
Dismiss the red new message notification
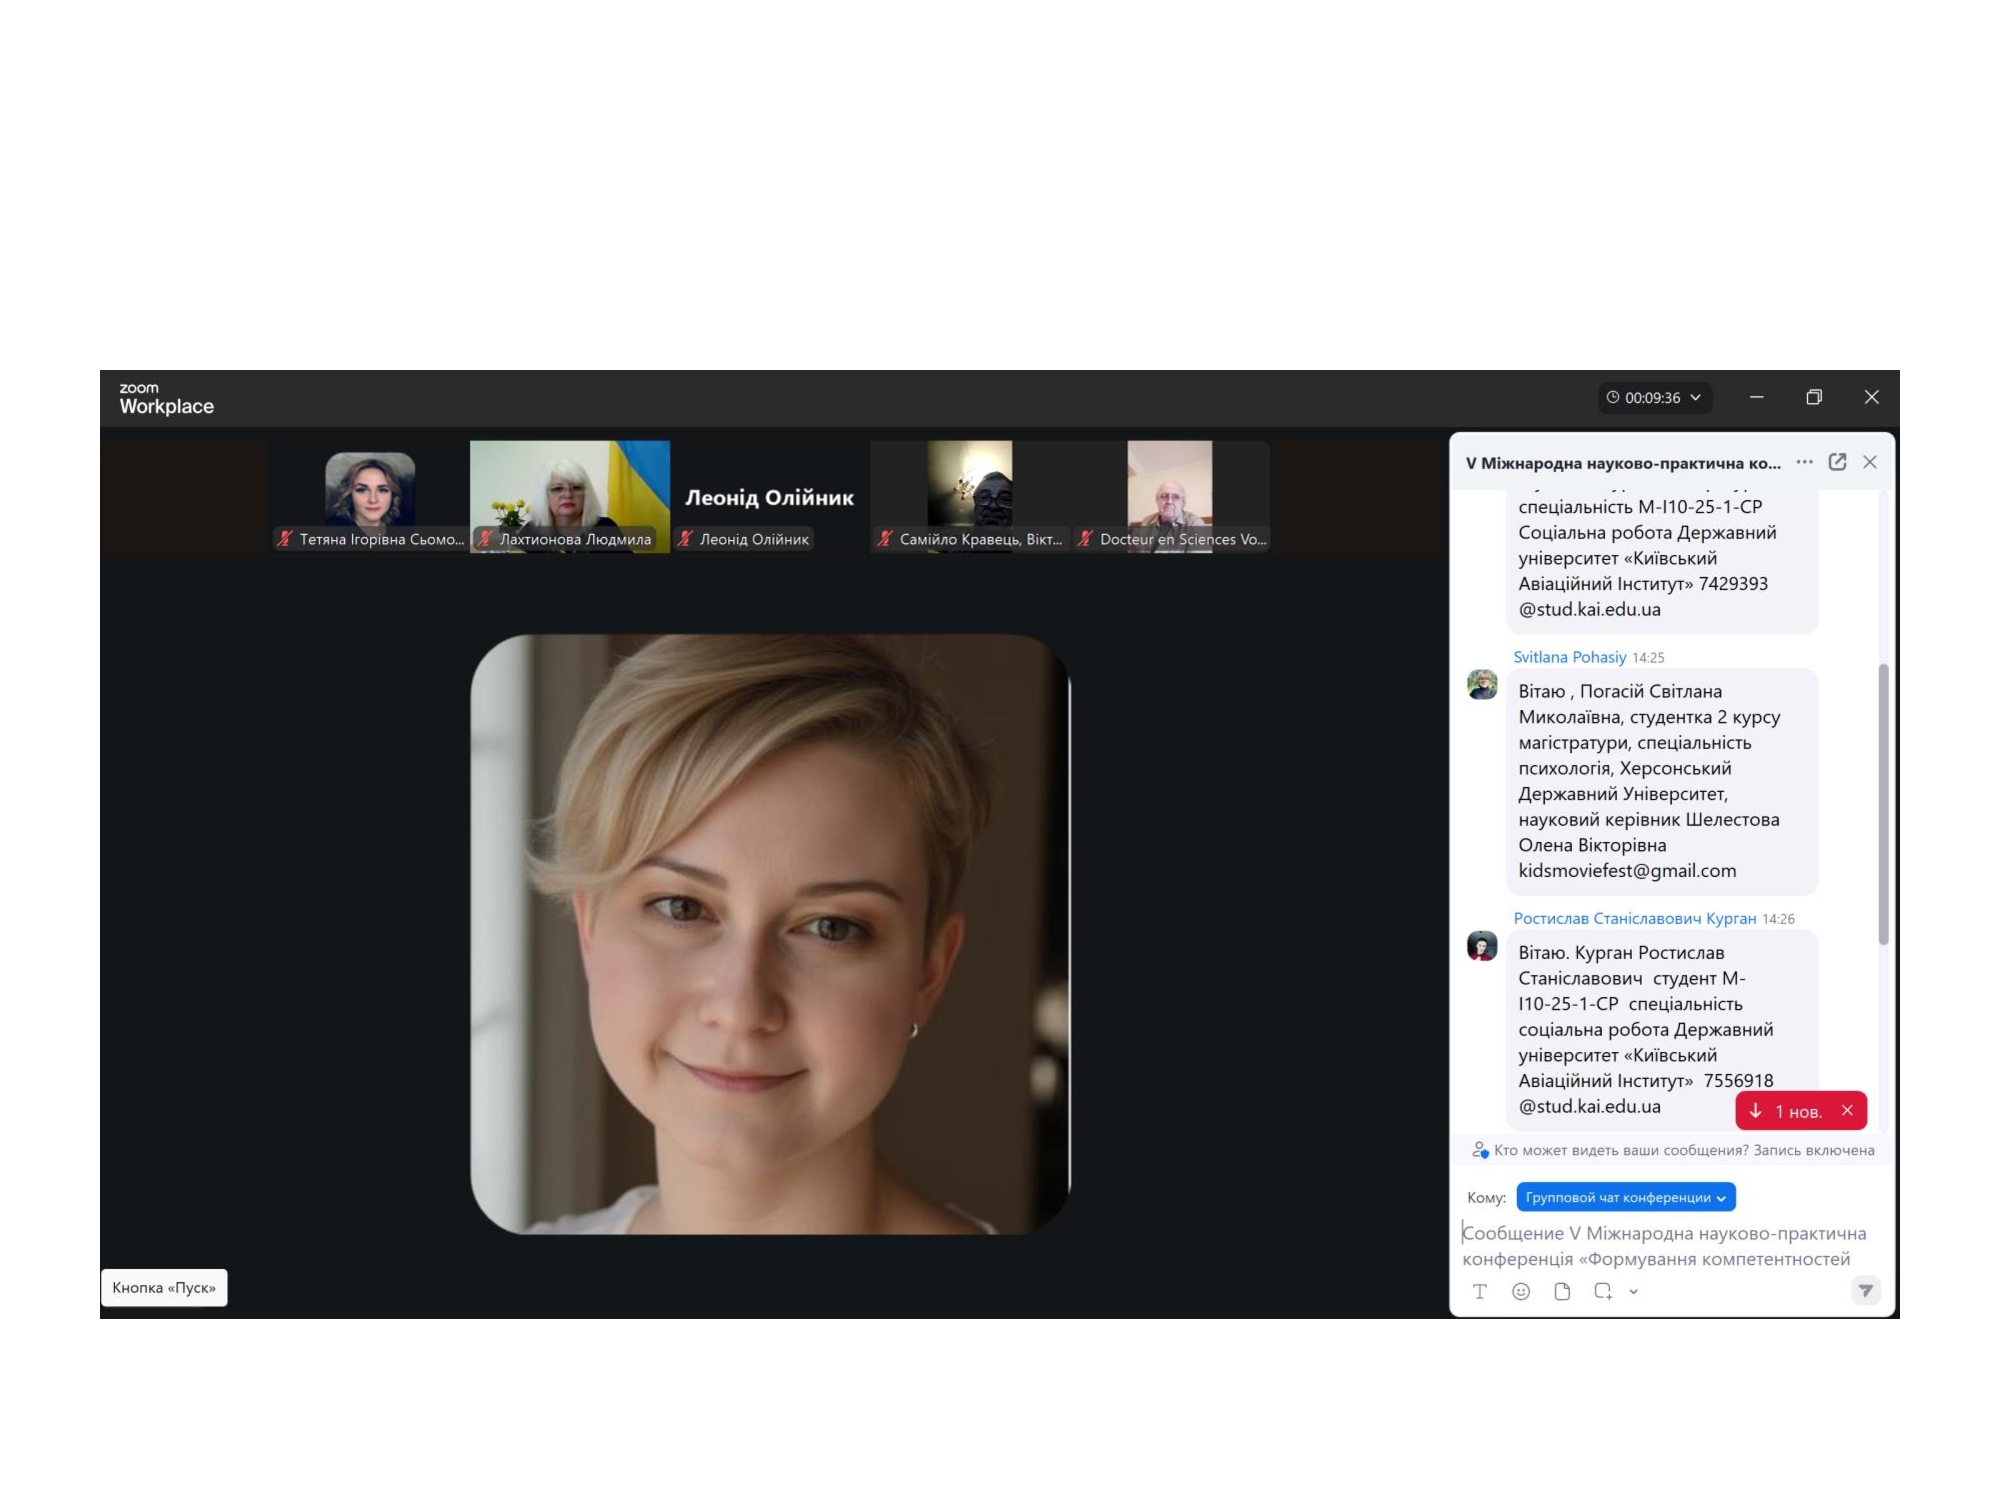[x=1847, y=1110]
